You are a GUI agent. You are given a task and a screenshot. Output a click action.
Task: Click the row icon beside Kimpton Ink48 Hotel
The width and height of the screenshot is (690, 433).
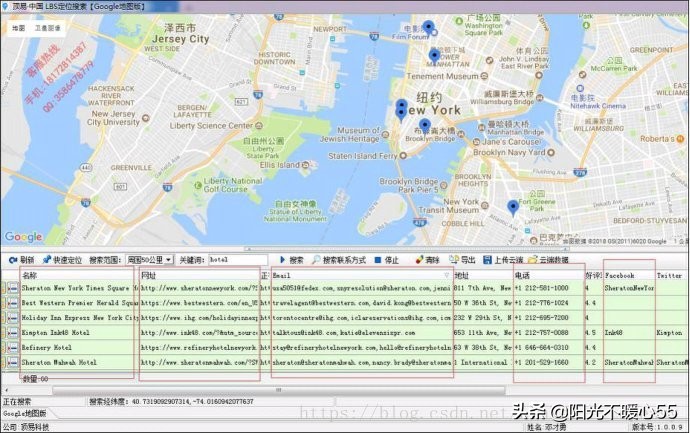(x=13, y=333)
